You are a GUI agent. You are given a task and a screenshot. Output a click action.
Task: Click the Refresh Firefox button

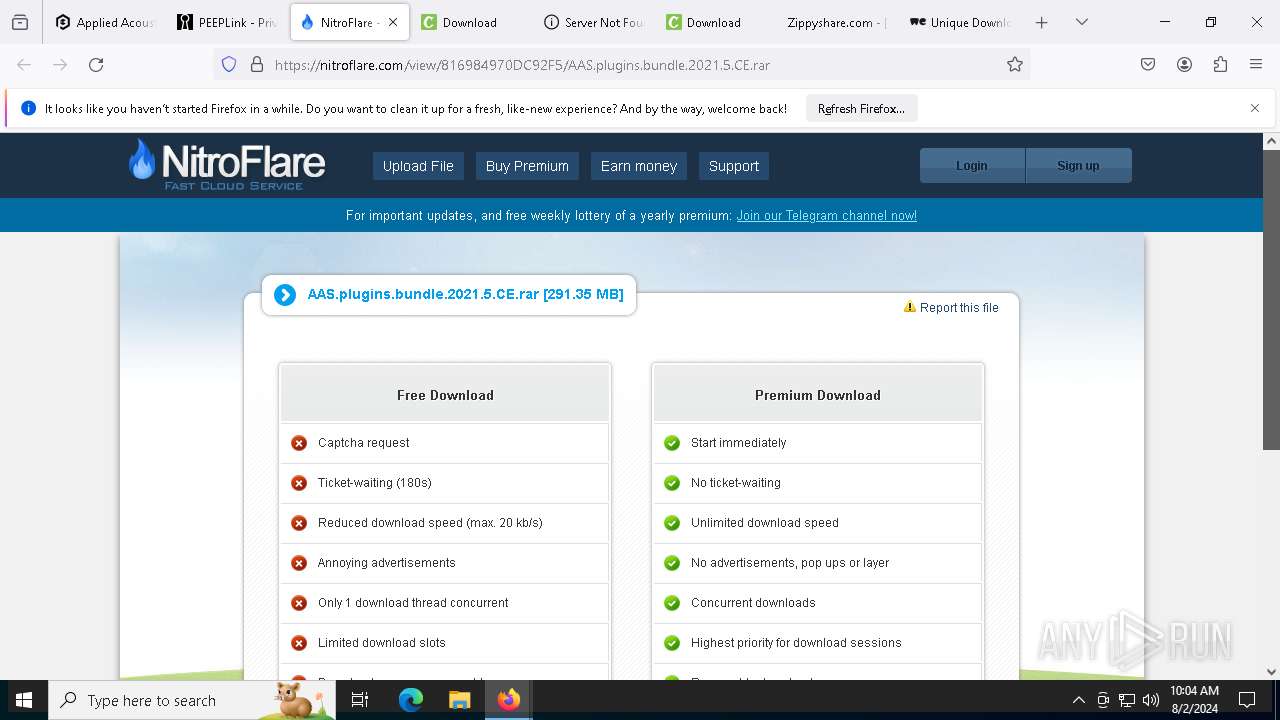(x=861, y=109)
